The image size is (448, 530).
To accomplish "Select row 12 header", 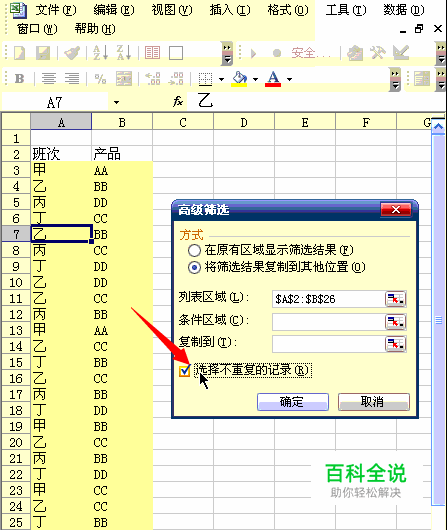I will click(x=16, y=315).
